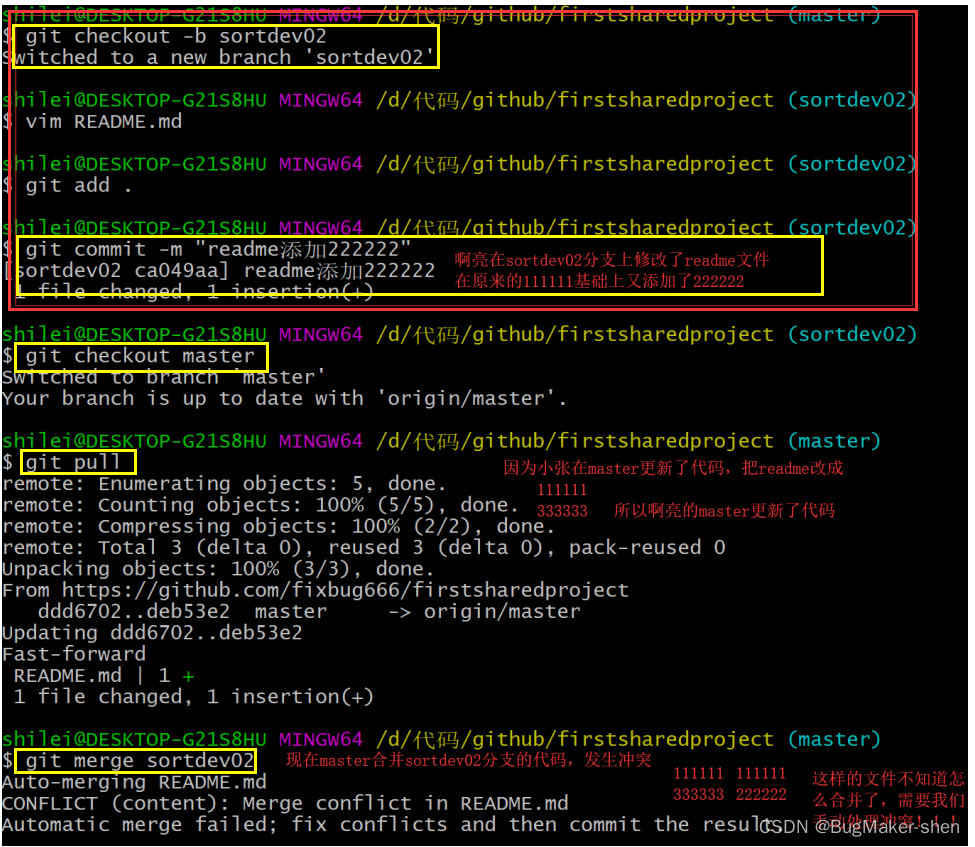The width and height of the screenshot is (975, 847).
Task: Click the '[sortdev02 ca049aa]' commit output line
Action: pos(219,271)
